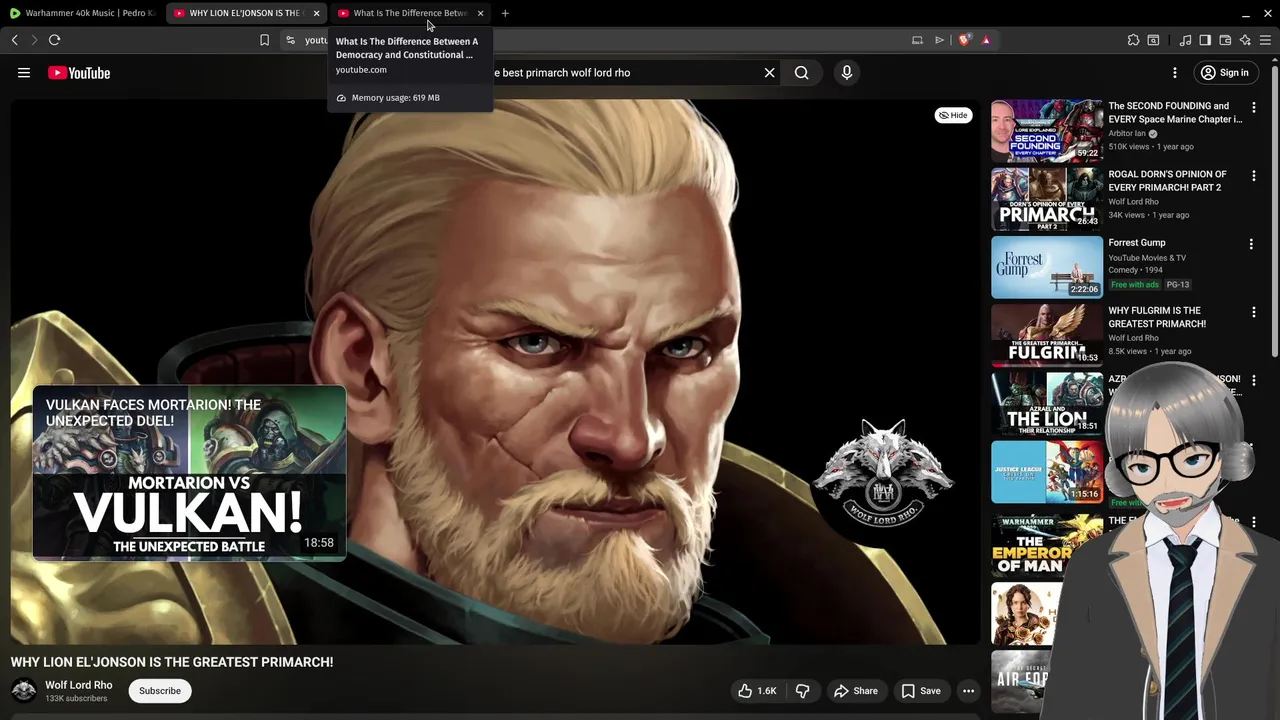Open a new browser tab
Viewport: 1280px width, 720px height.
pos(505,13)
